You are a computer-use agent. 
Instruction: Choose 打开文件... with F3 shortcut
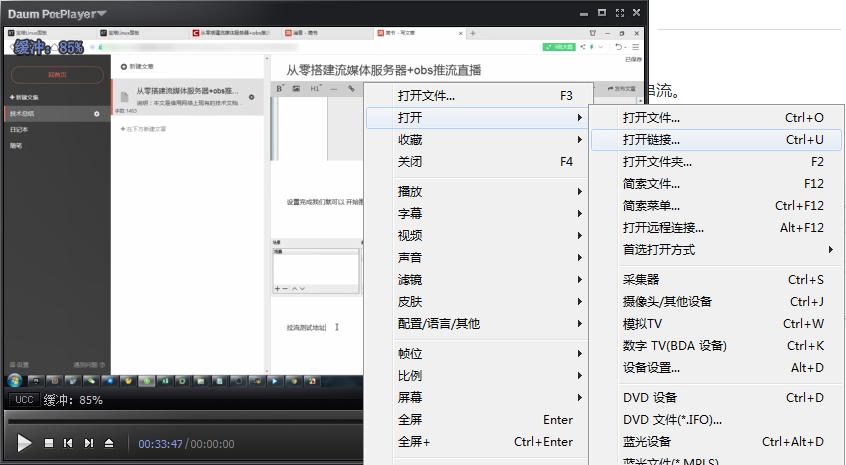tap(477, 96)
